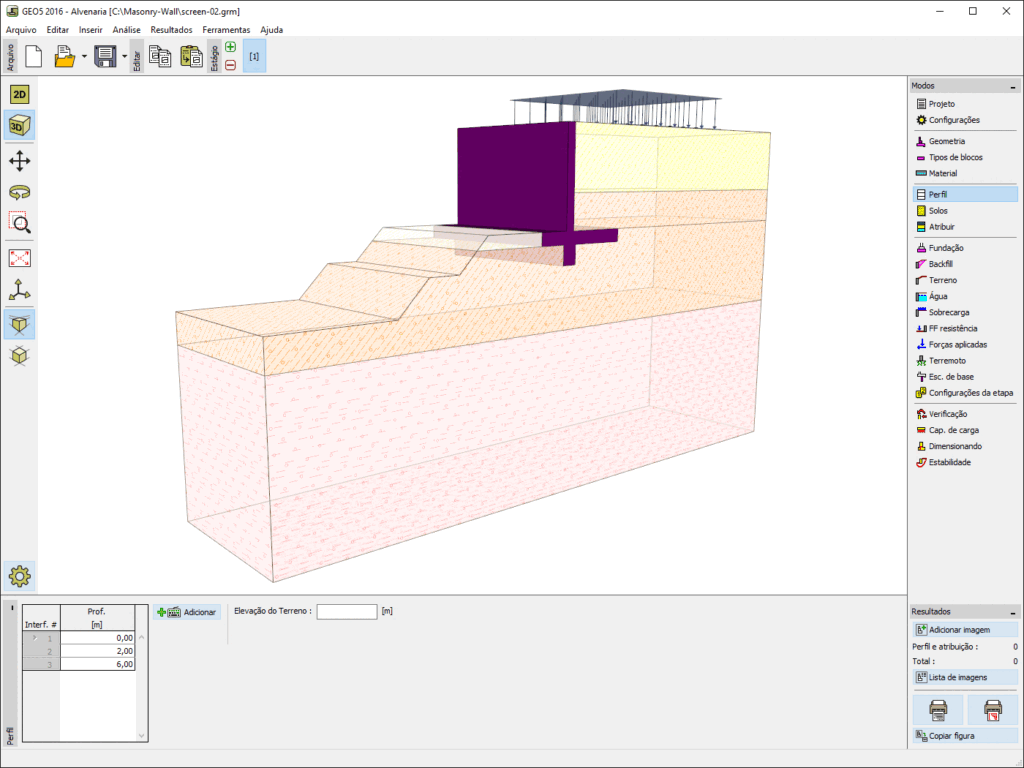This screenshot has height=768, width=1024.
Task: Select the pan/move view tool
Action: pos(20,161)
